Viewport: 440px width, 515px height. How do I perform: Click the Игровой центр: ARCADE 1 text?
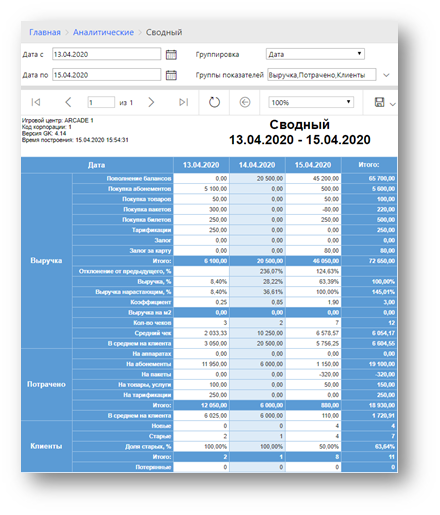[x=58, y=120]
